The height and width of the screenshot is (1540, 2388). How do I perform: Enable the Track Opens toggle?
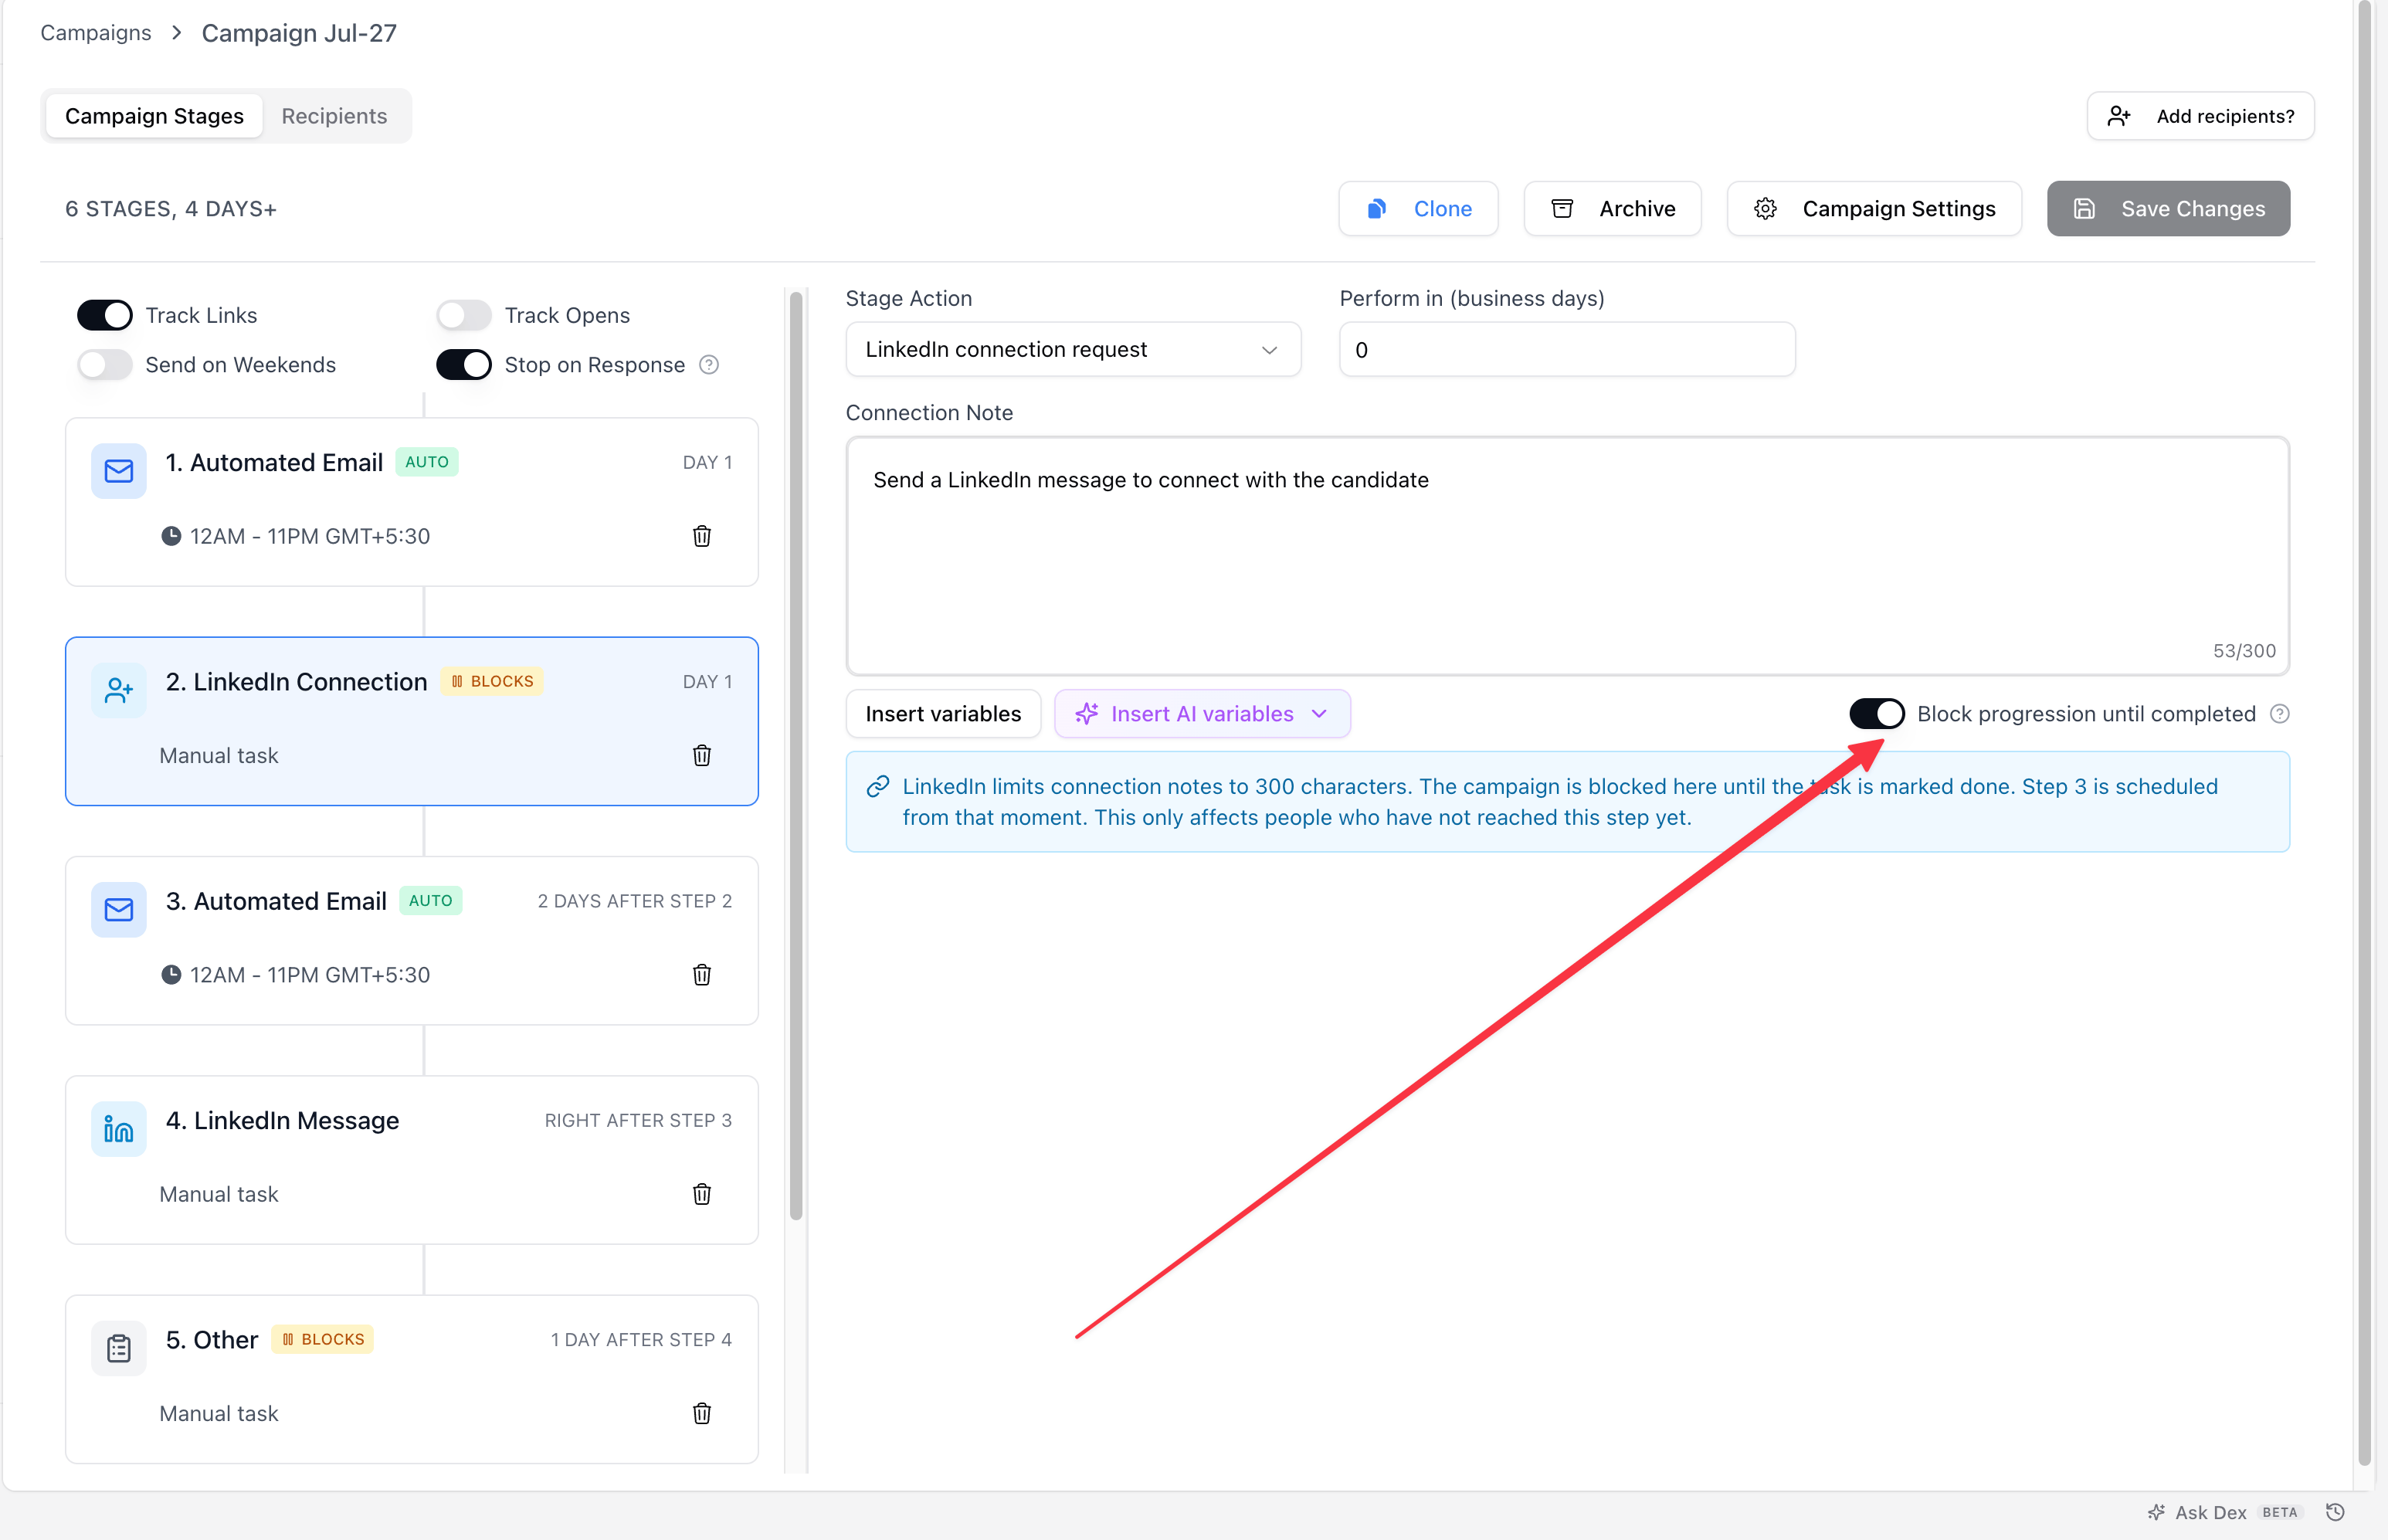point(464,315)
